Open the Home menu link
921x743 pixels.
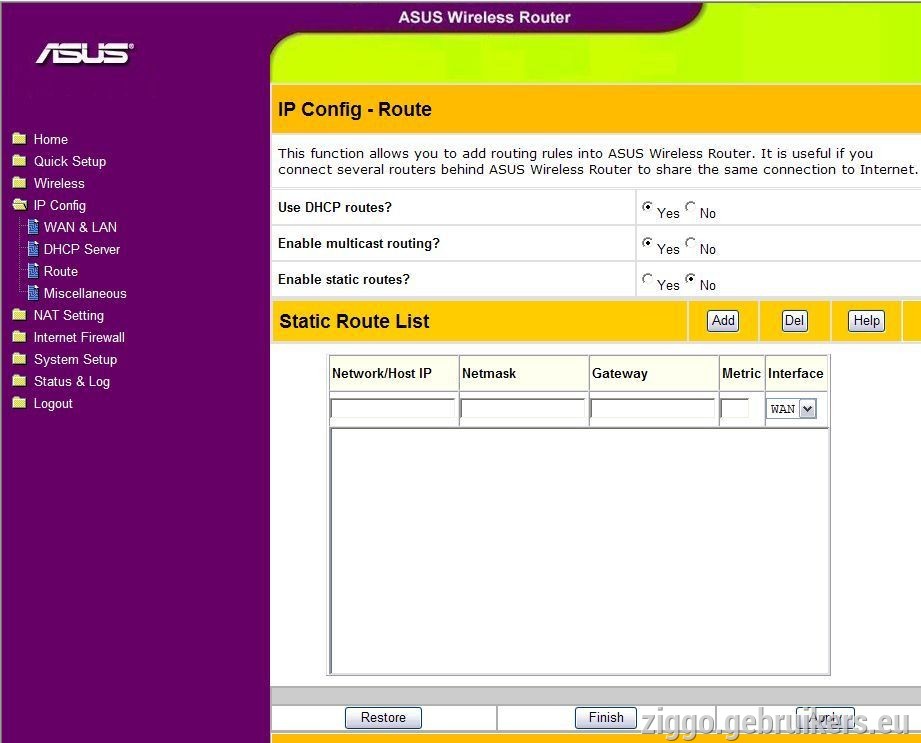[x=51, y=139]
